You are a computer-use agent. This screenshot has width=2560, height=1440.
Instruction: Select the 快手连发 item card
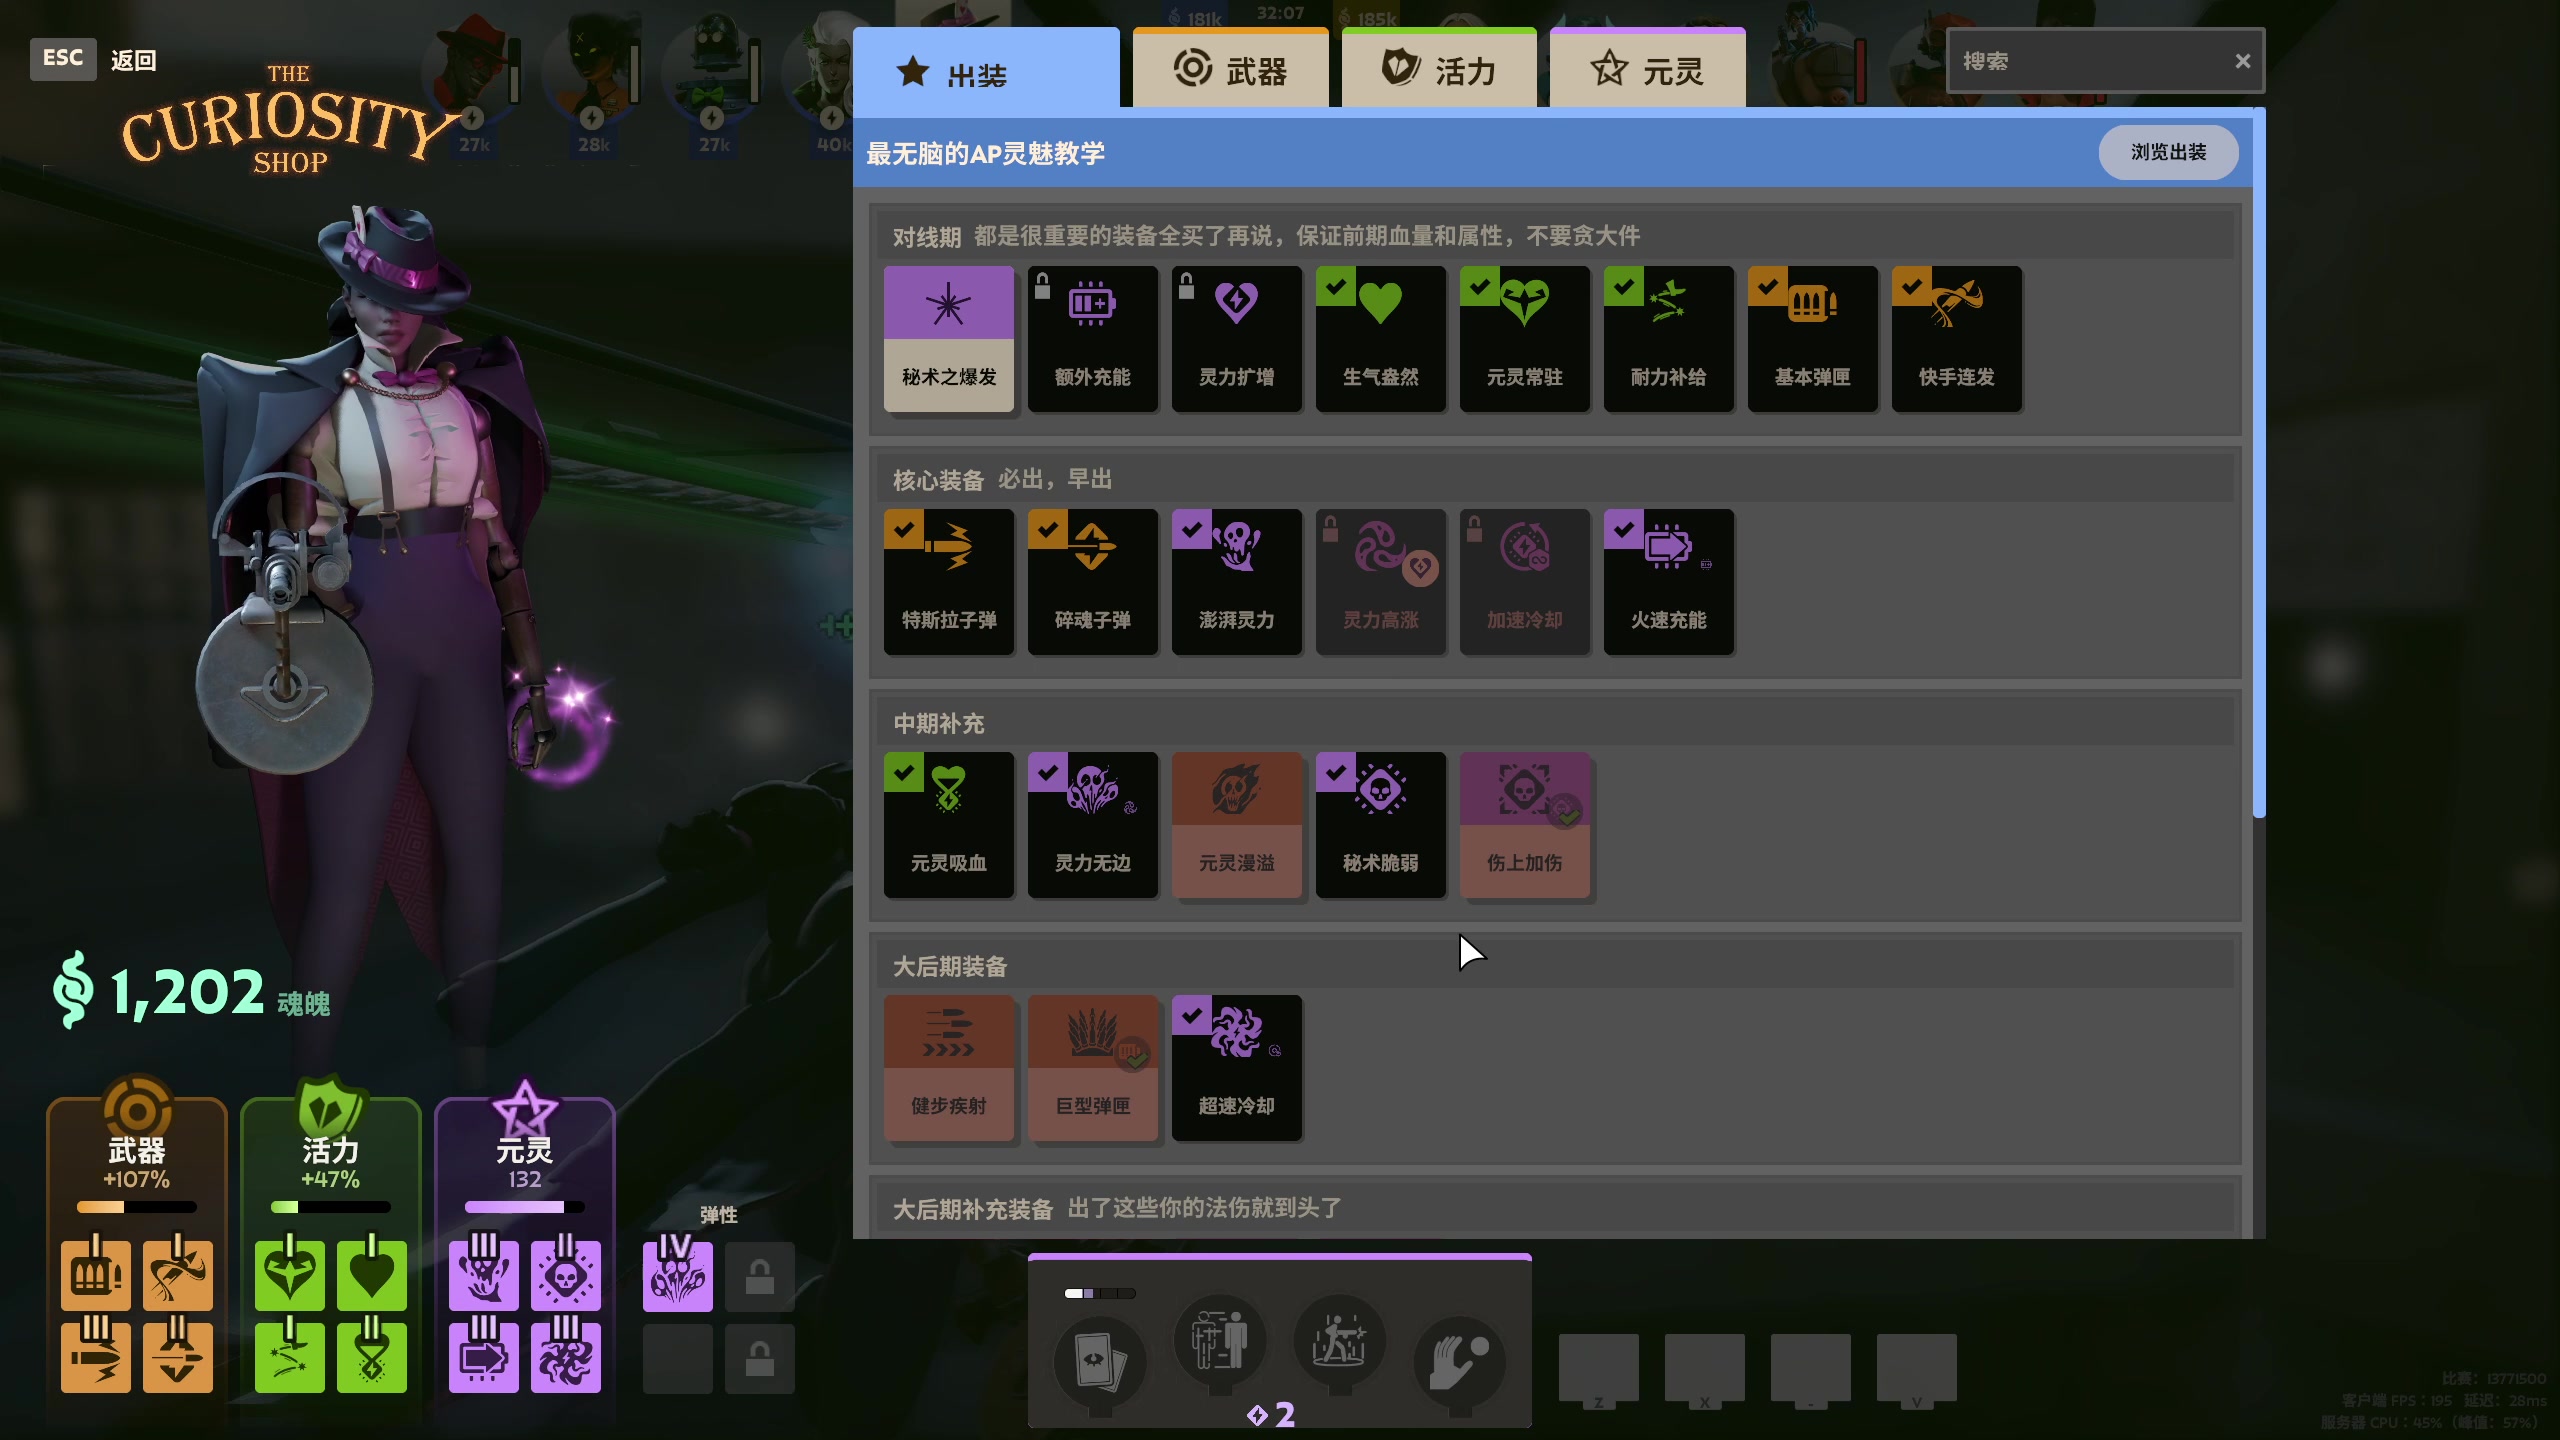(x=1956, y=338)
